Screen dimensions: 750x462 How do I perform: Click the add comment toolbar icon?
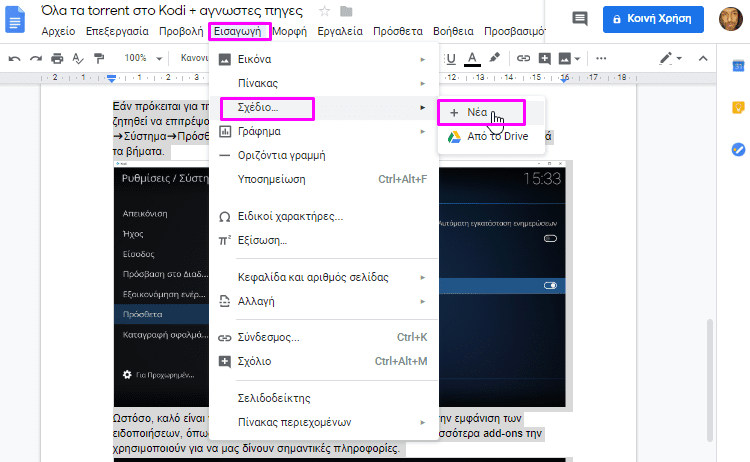pyautogui.click(x=544, y=58)
